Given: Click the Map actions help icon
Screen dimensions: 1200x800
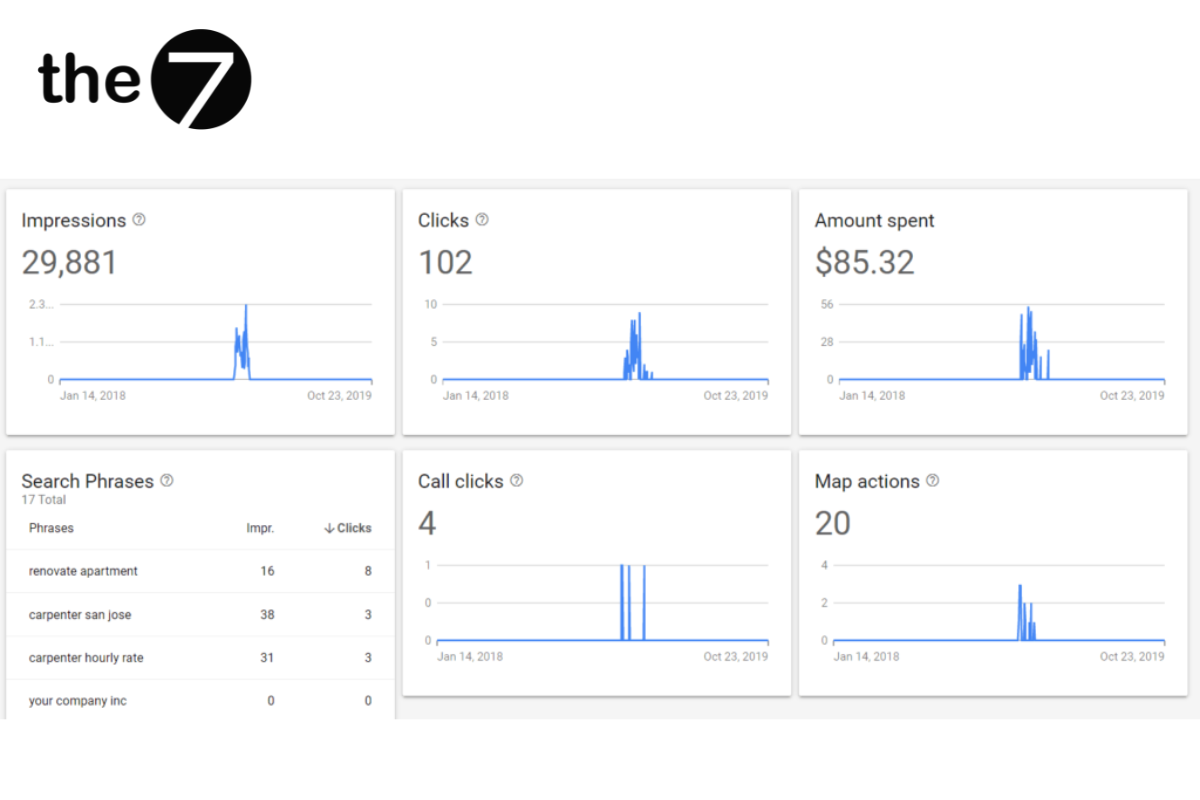Looking at the screenshot, I should click(932, 481).
